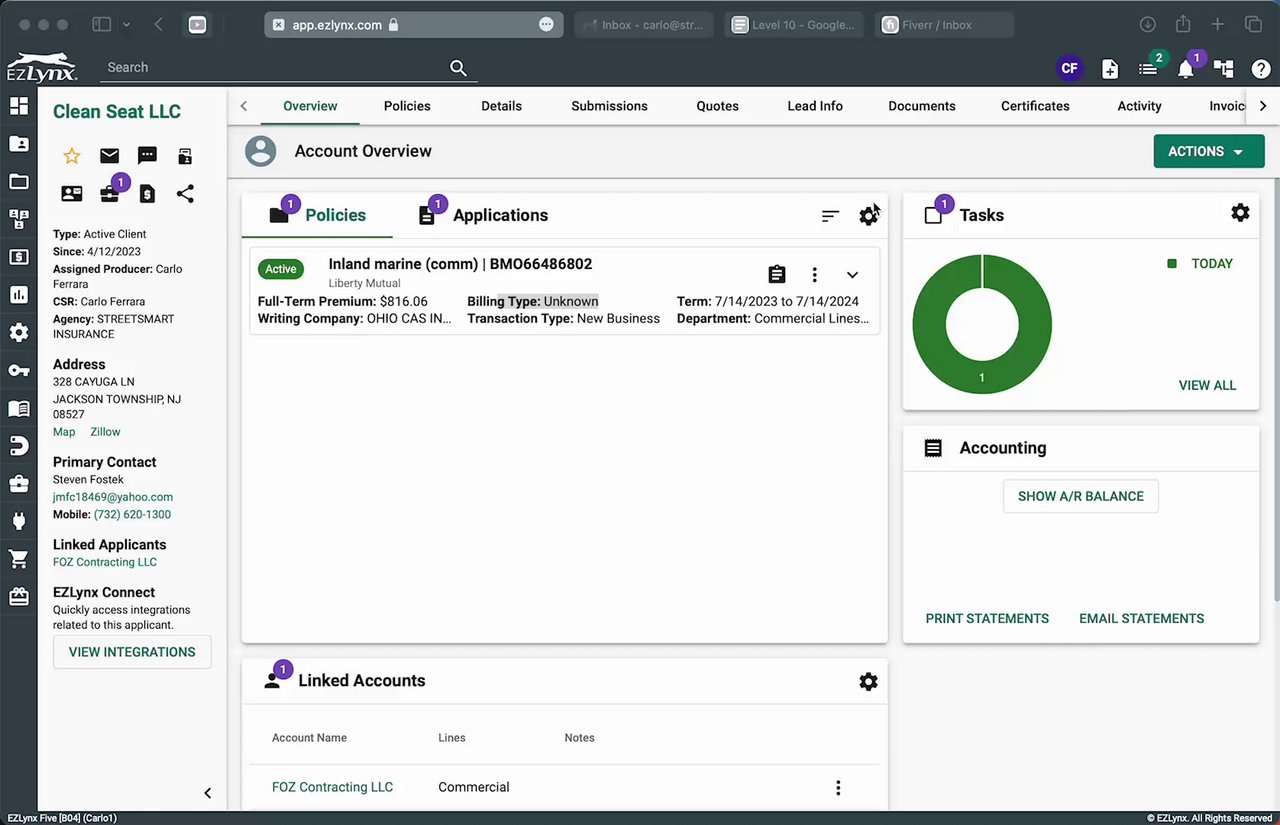Open the Certificates tab

(x=1035, y=106)
